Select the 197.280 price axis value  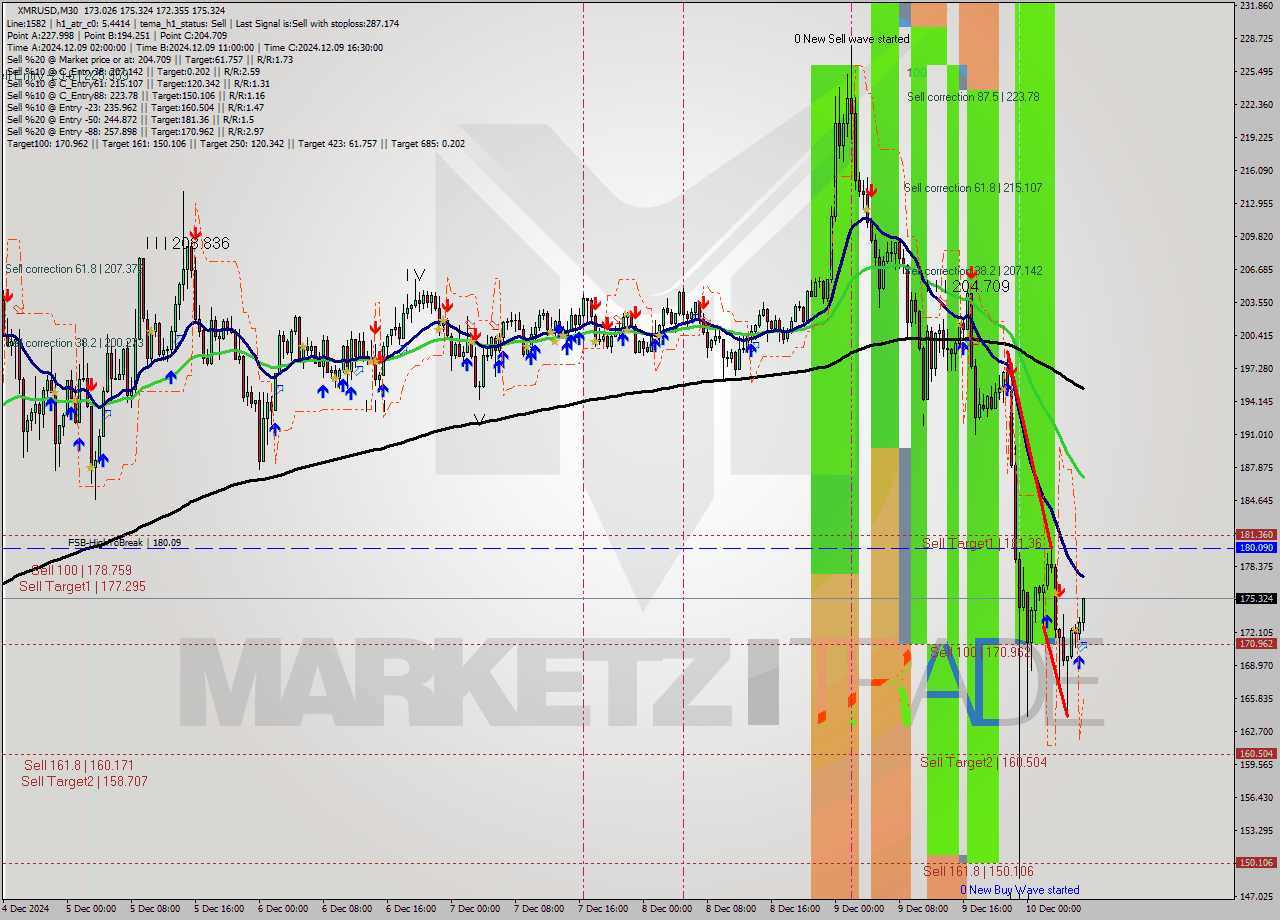tap(1256, 369)
